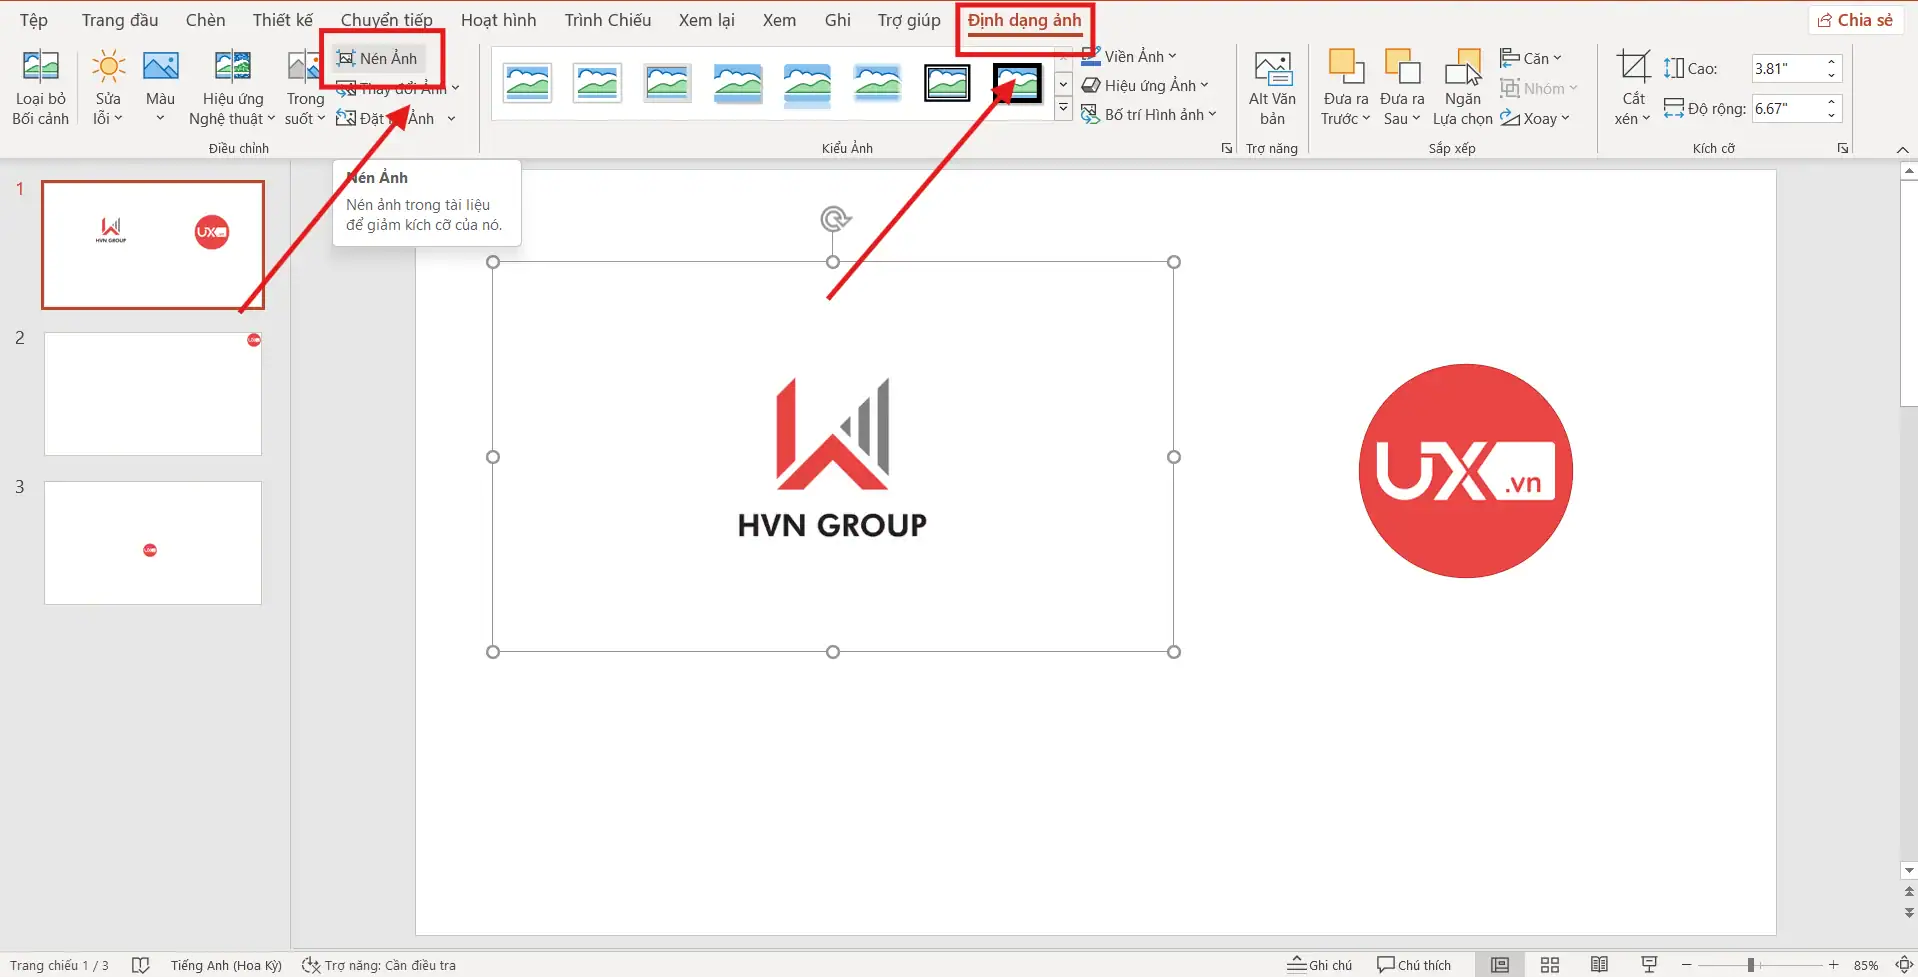Select slide 3 thumbnail
Image resolution: width=1918 pixels, height=977 pixels.
(x=153, y=543)
